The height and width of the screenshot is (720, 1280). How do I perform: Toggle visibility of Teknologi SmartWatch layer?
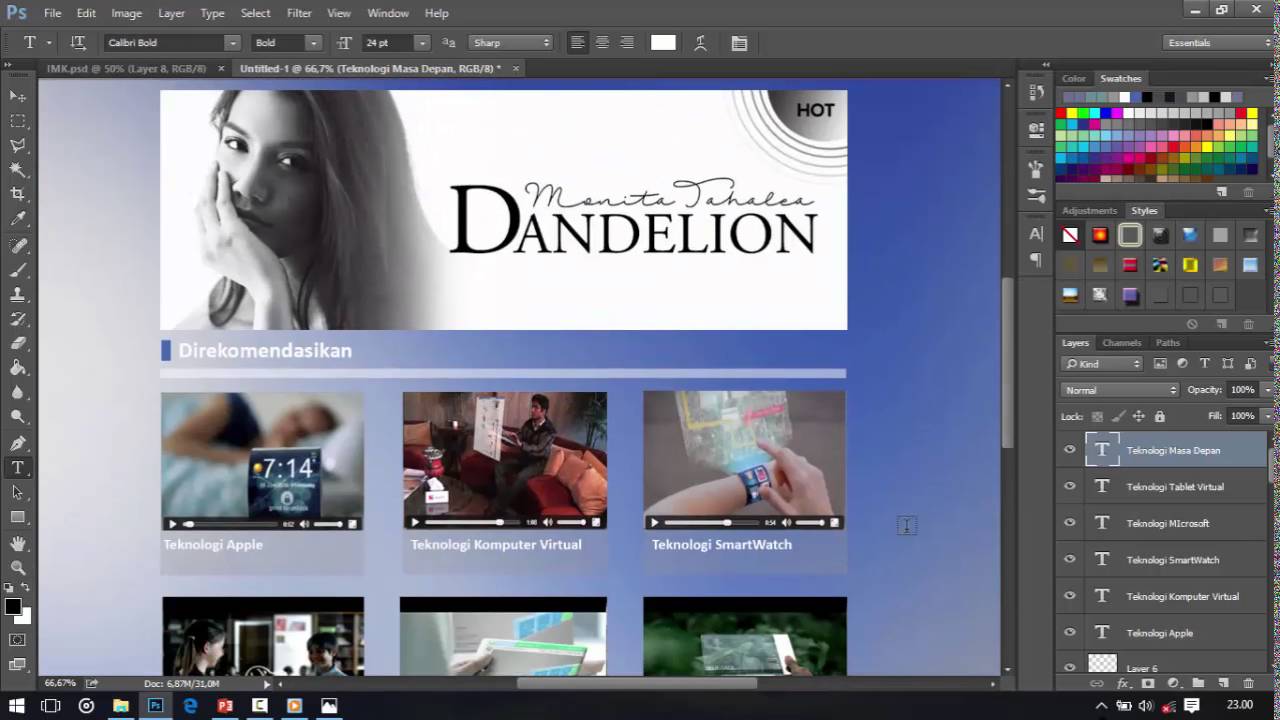tap(1070, 560)
